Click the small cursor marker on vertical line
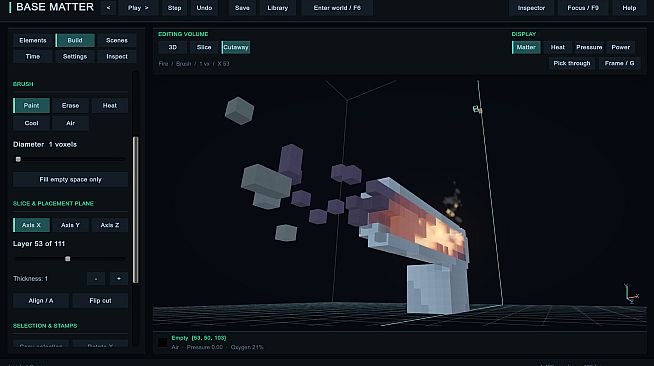The height and width of the screenshot is (366, 654). point(477,109)
